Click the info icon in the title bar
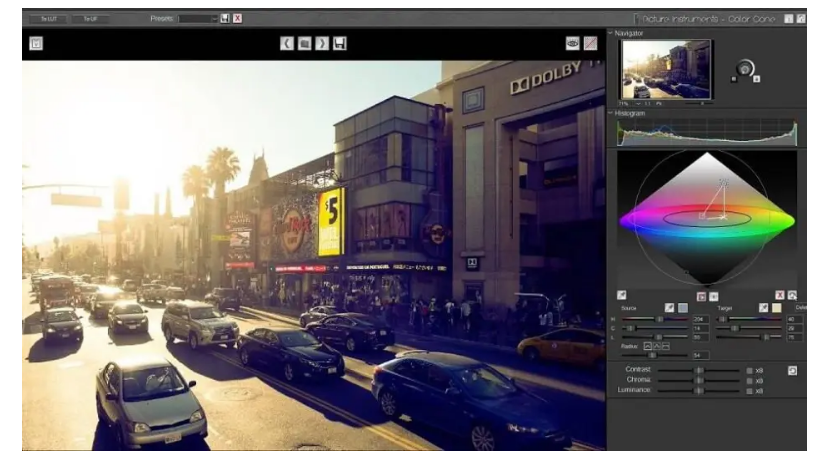Image resolution: width=826 pixels, height=463 pixels. 789,18
